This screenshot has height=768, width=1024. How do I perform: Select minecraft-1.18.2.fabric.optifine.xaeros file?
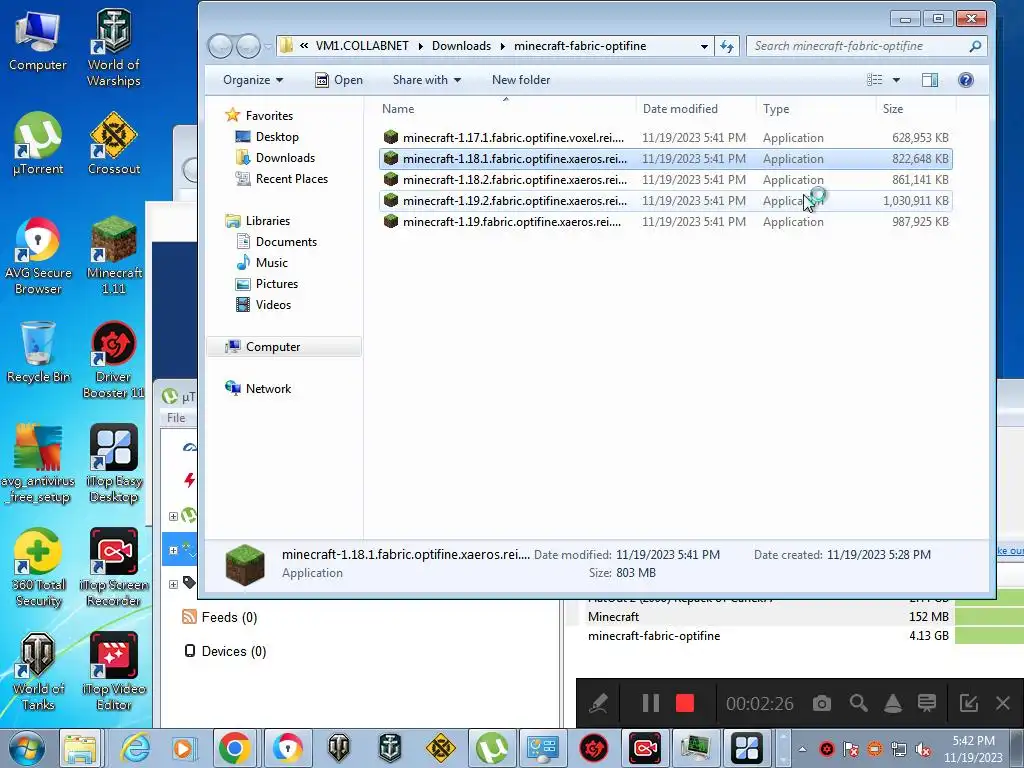pyautogui.click(x=665, y=180)
